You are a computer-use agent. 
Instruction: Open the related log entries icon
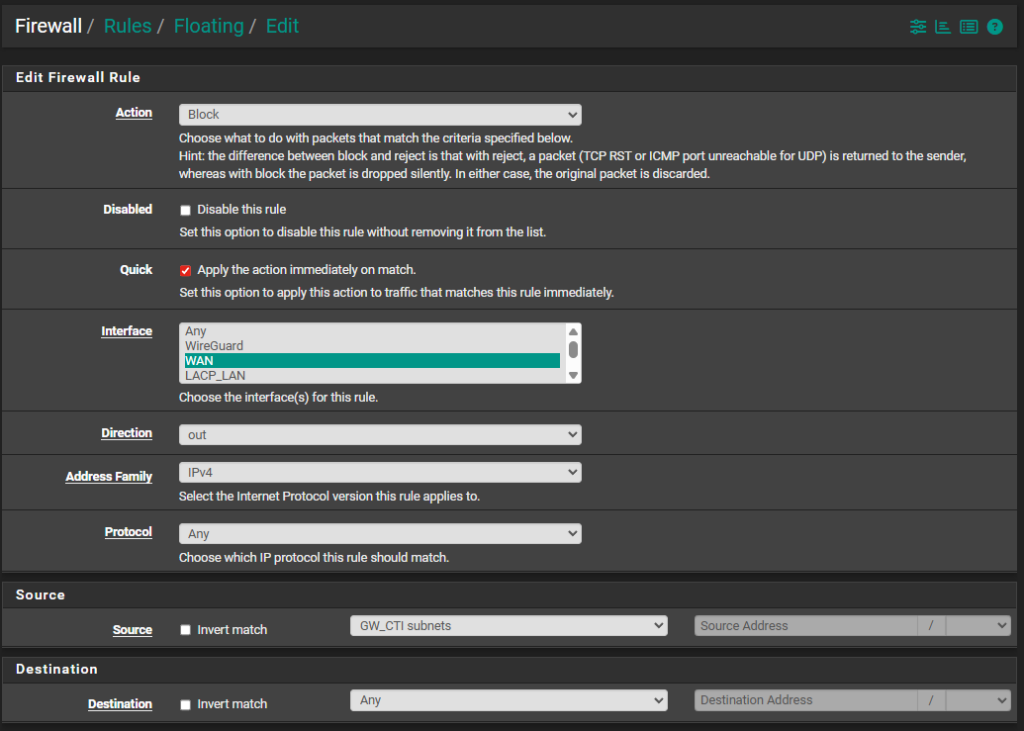click(x=968, y=27)
